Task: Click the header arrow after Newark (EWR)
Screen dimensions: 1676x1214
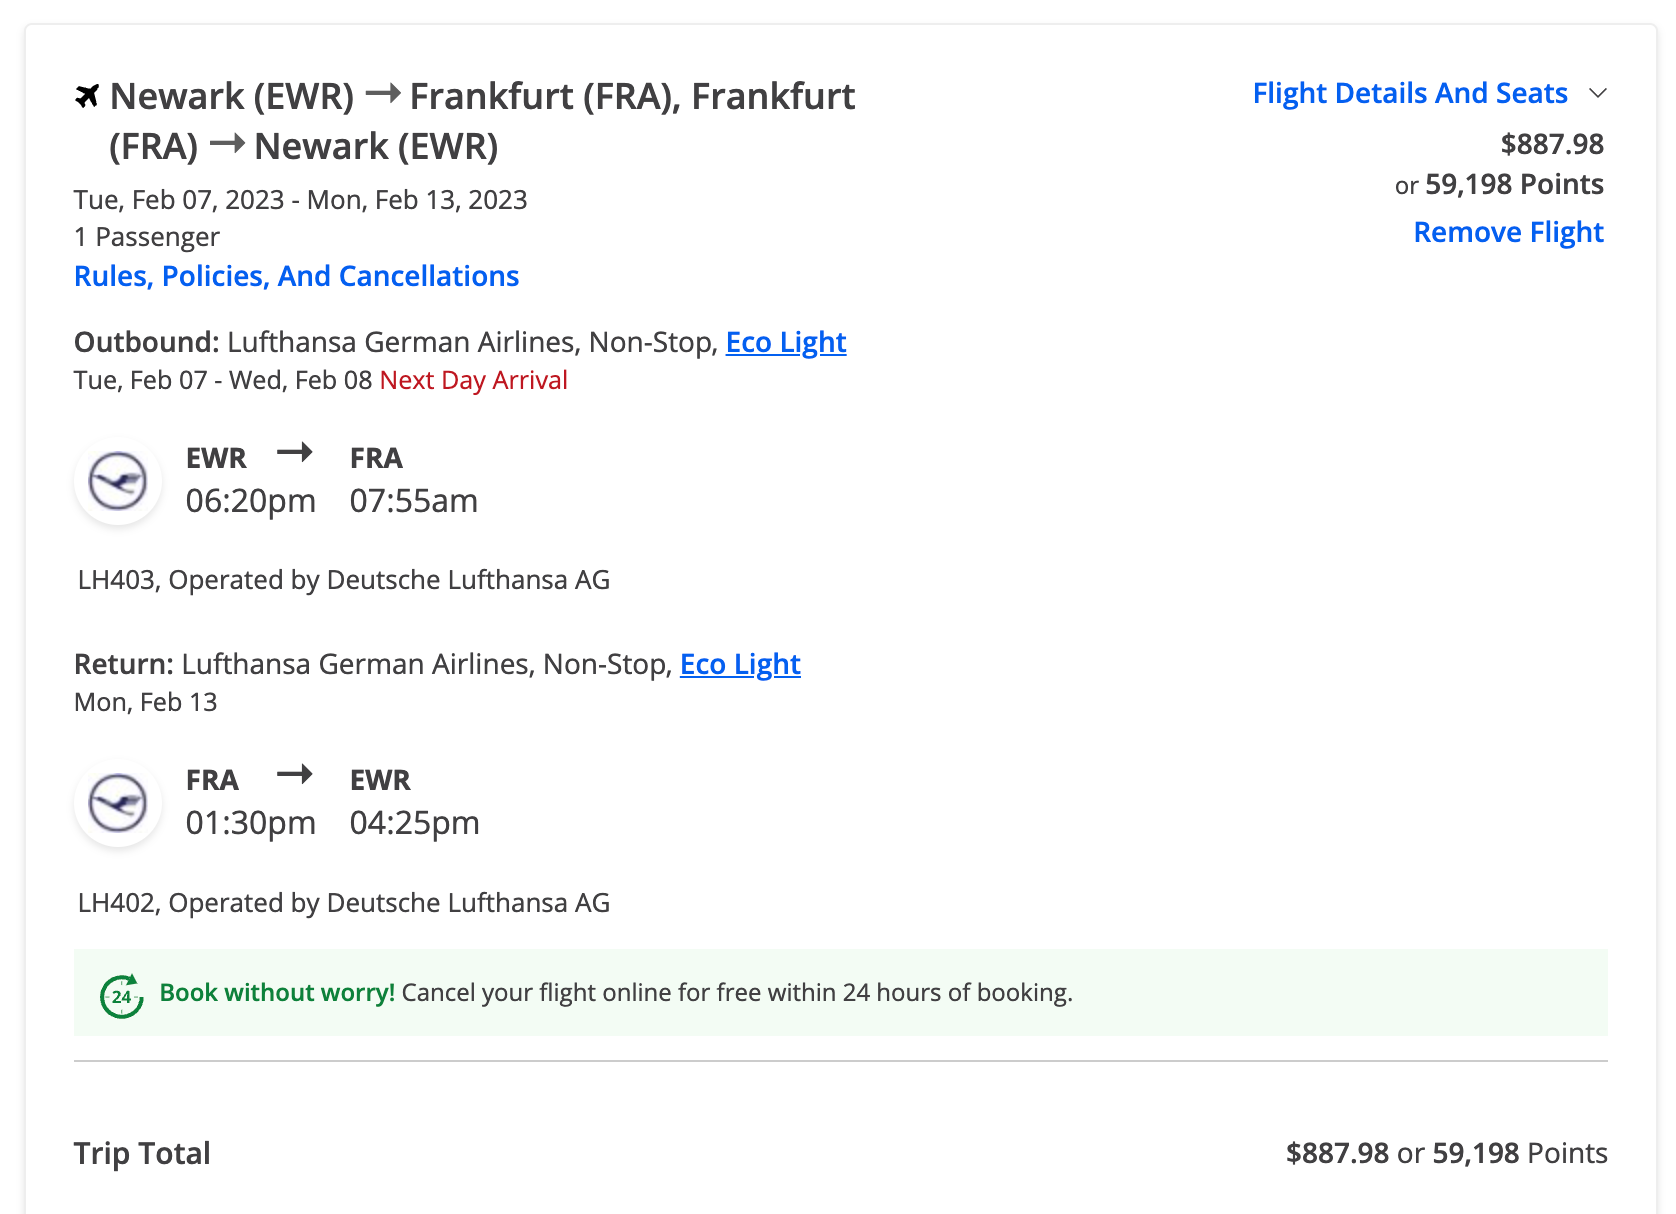Action: pyautogui.click(x=383, y=95)
